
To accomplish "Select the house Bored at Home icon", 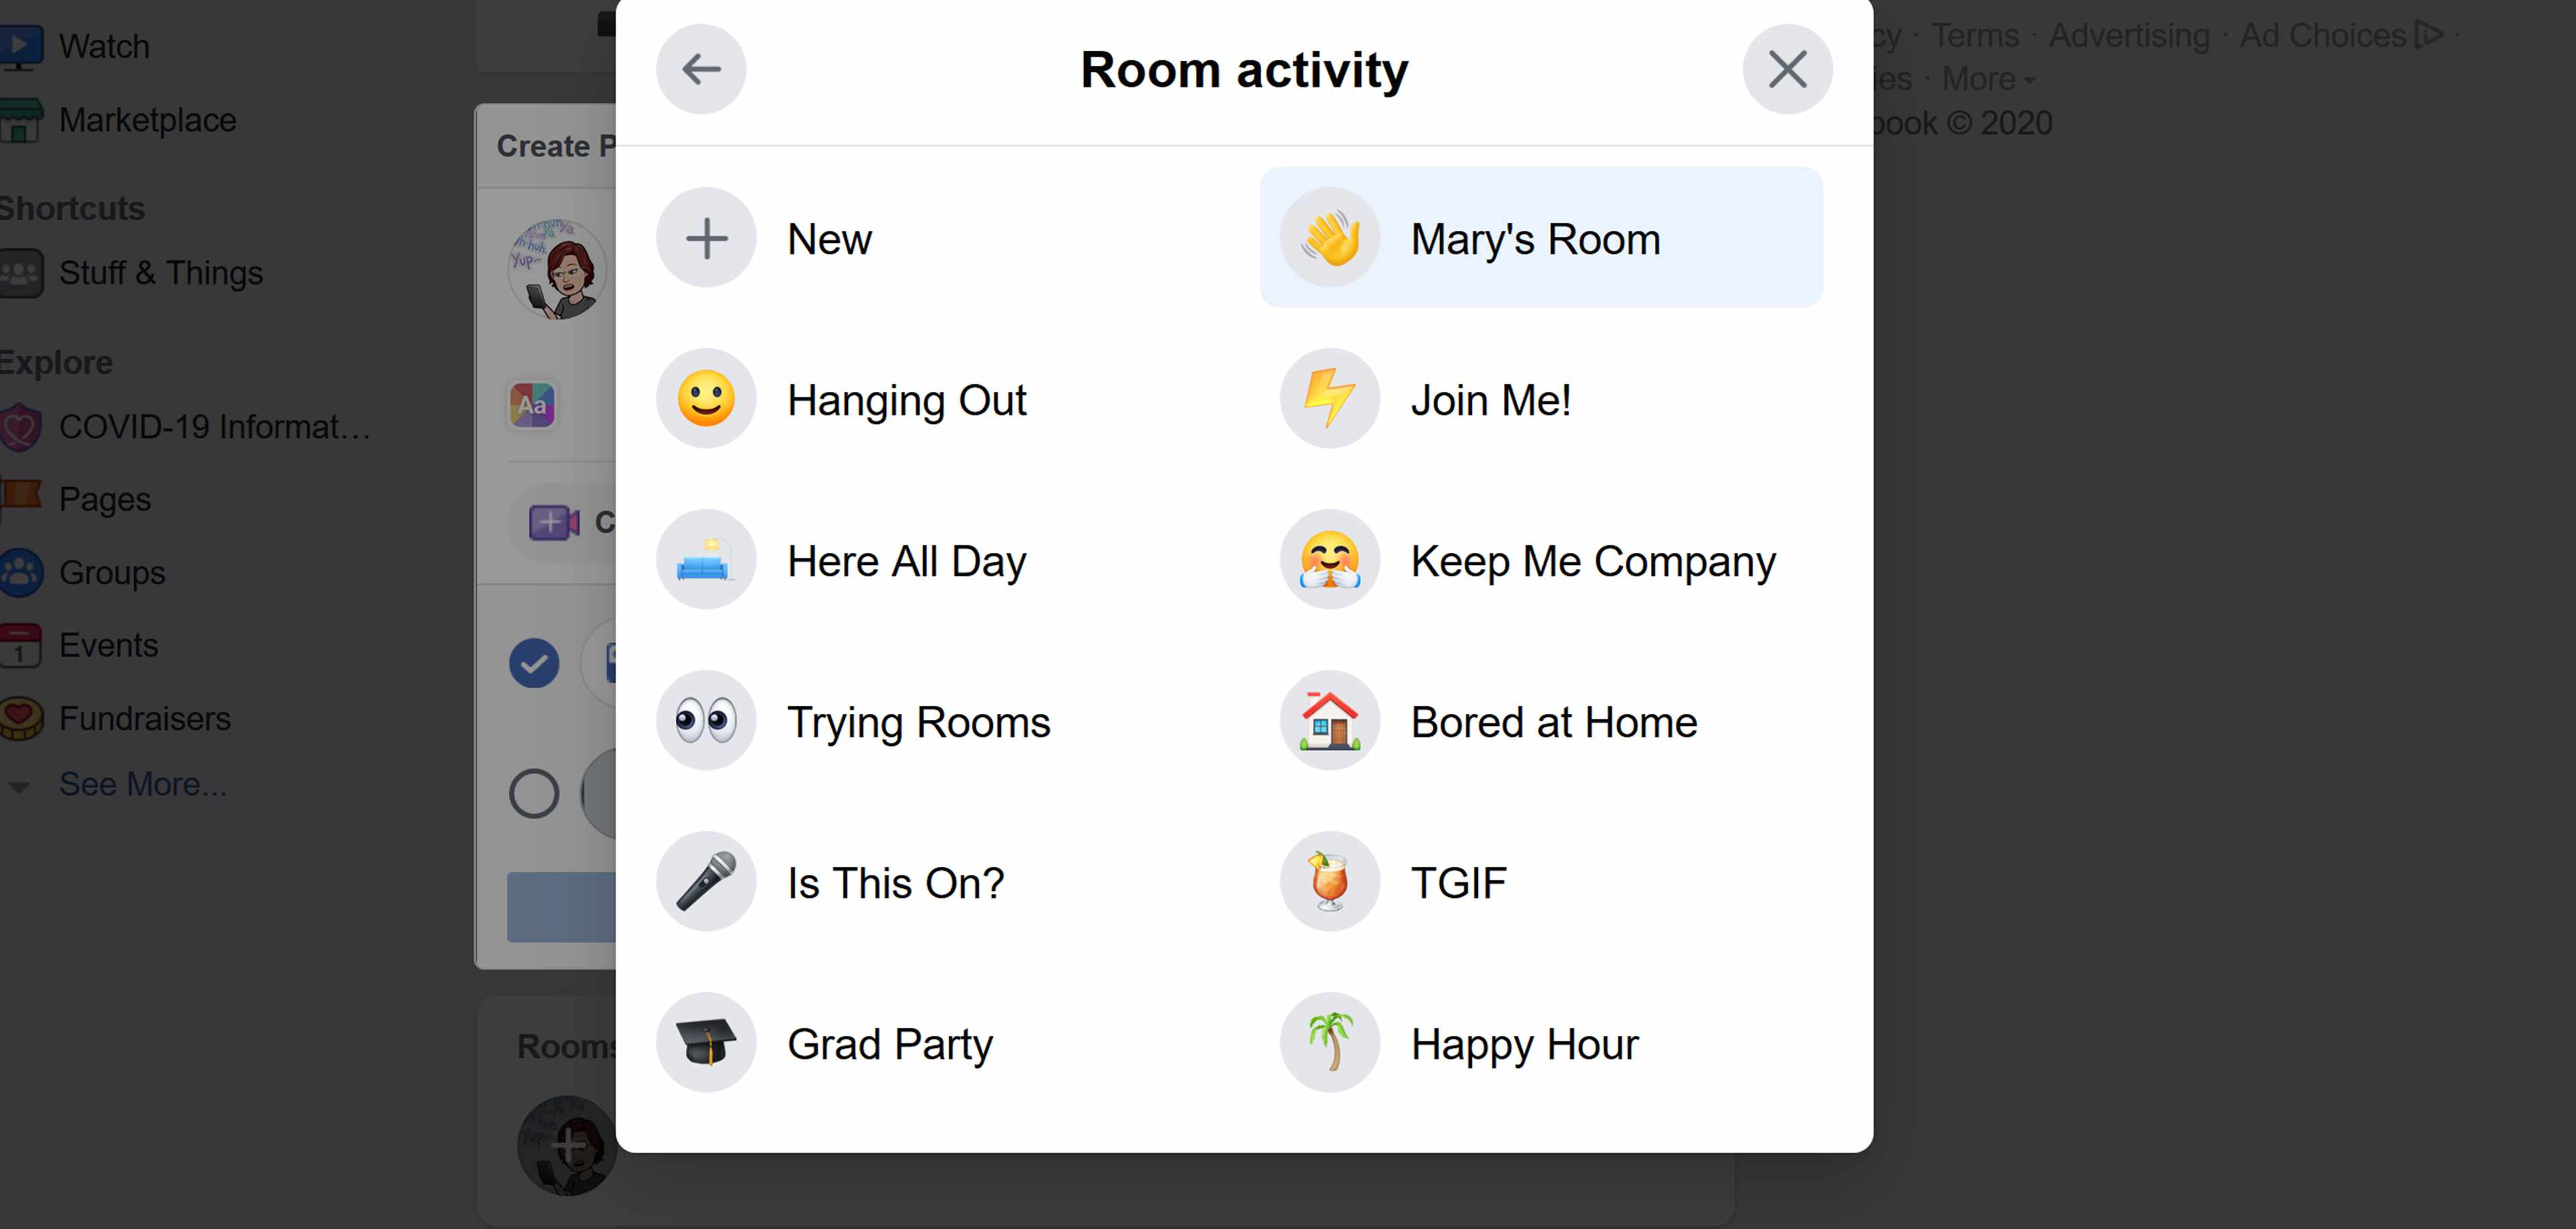I will pyautogui.click(x=1328, y=720).
